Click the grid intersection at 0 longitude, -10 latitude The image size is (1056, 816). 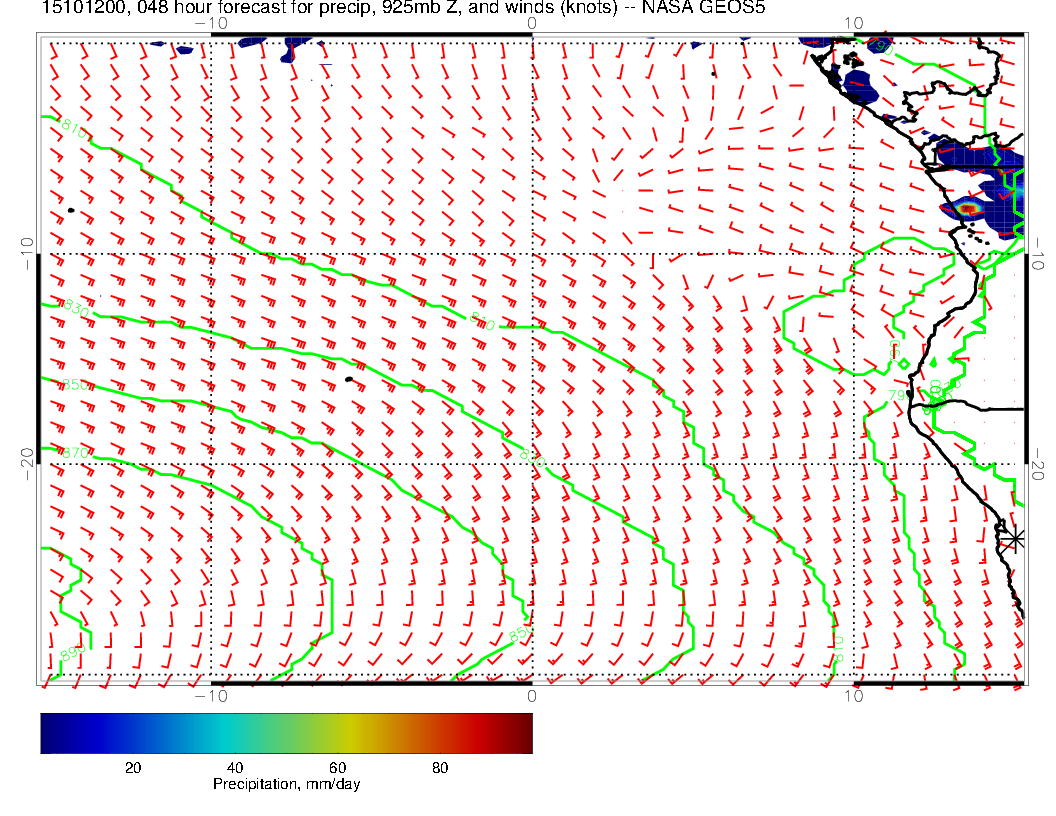tap(531, 254)
